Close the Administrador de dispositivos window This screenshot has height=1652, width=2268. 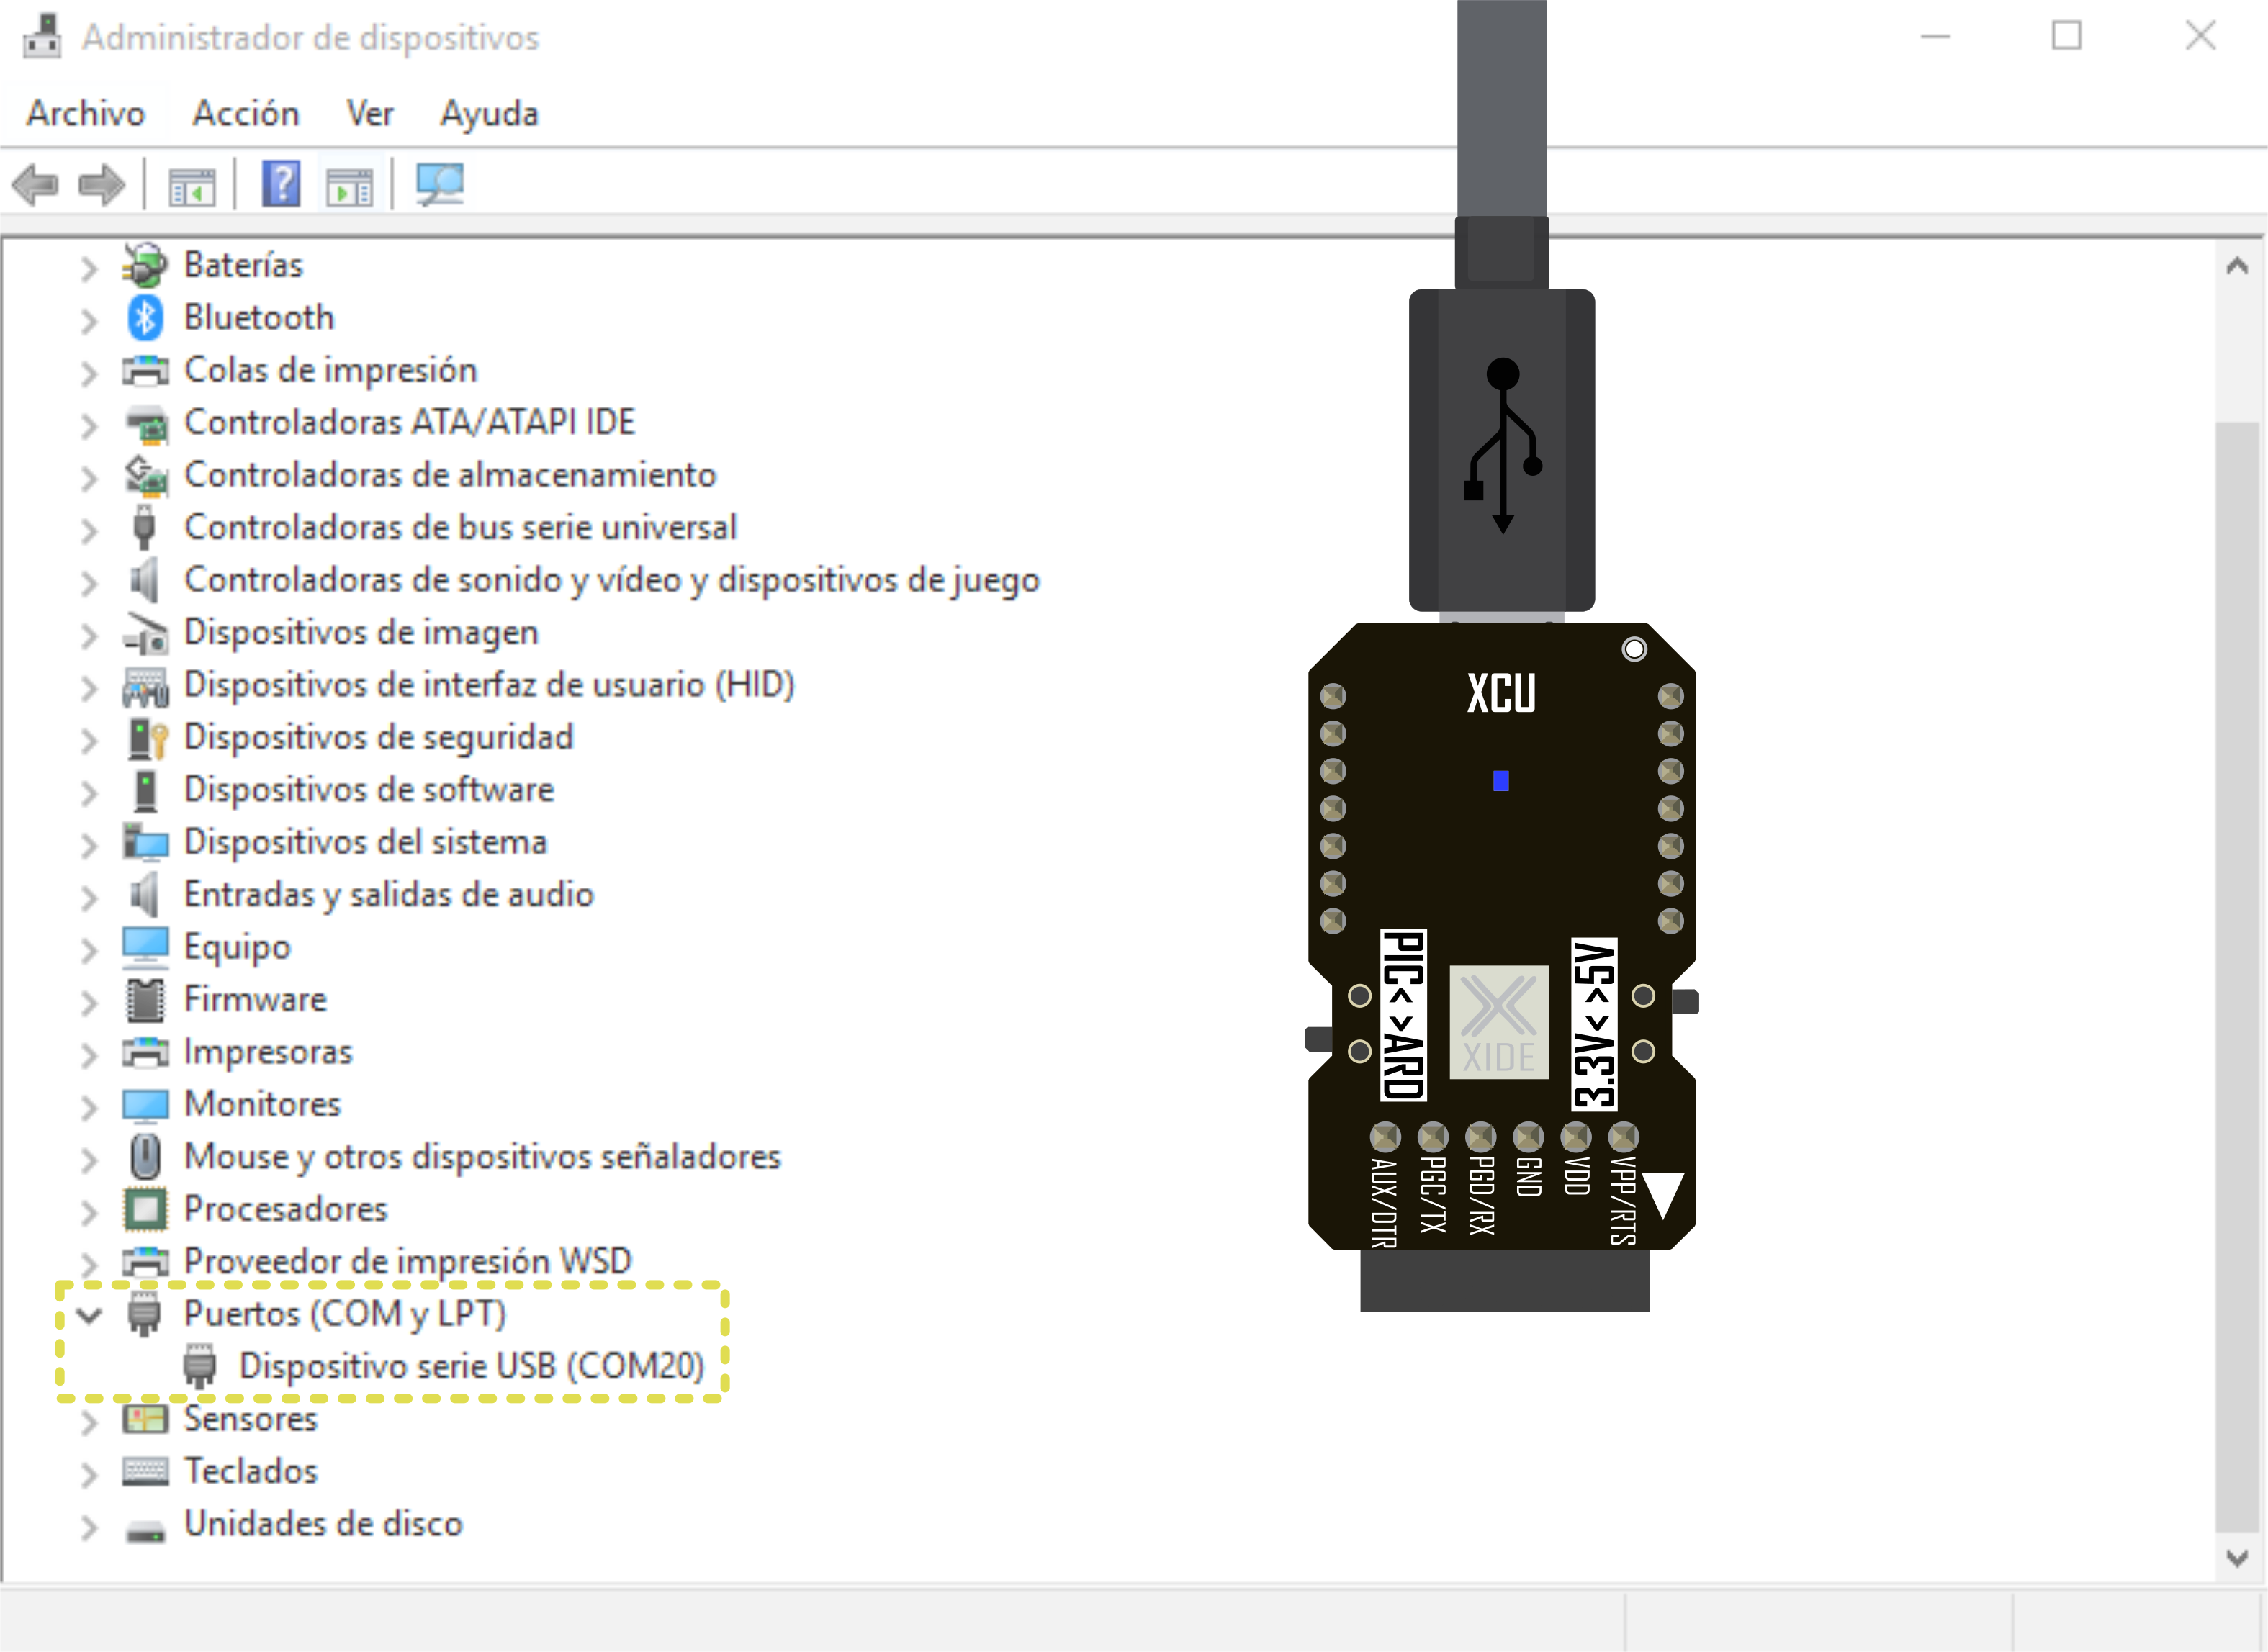pyautogui.click(x=2201, y=36)
